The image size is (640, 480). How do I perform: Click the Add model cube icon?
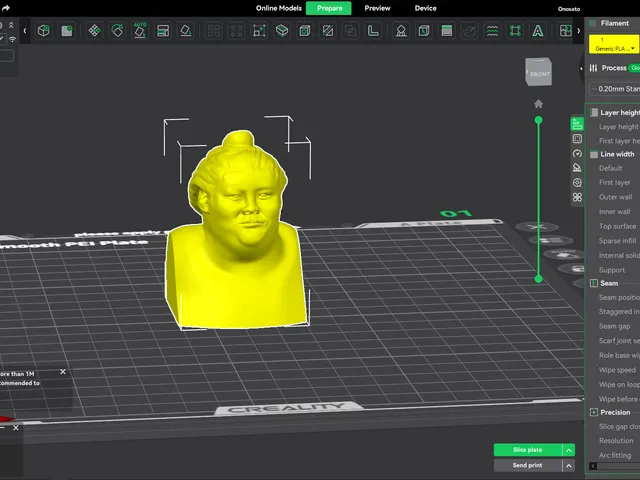[44, 31]
